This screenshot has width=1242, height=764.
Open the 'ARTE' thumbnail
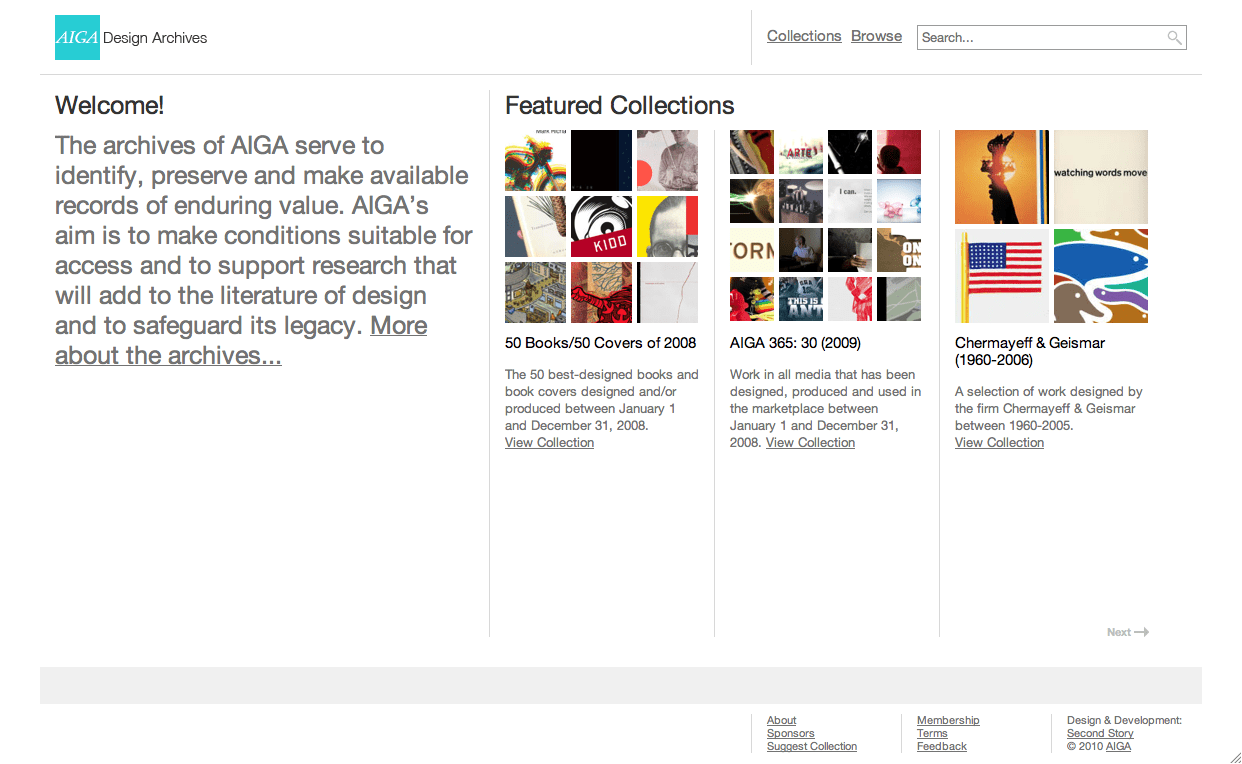801,152
